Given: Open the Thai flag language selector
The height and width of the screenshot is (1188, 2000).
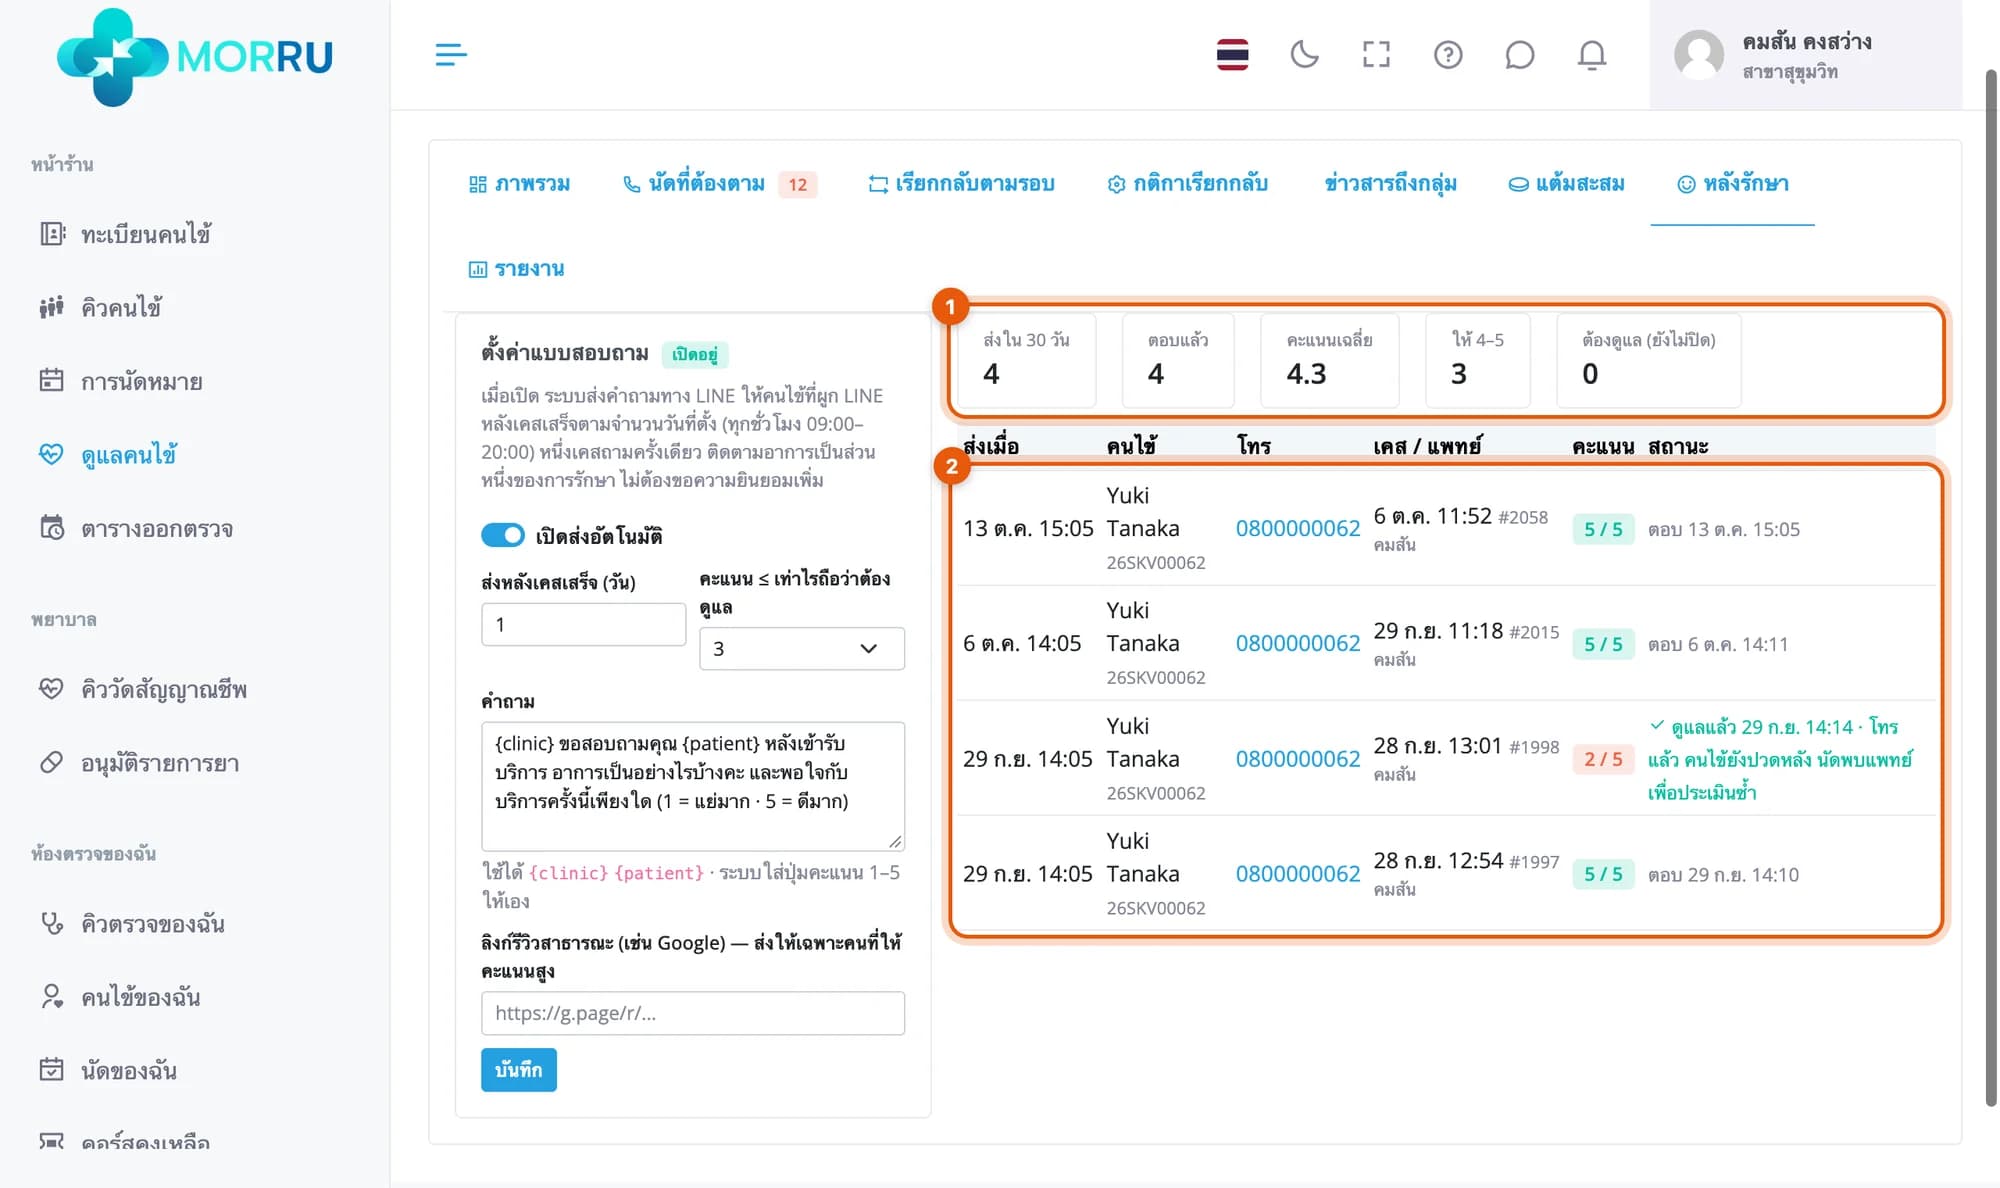Looking at the screenshot, I should click(1232, 55).
